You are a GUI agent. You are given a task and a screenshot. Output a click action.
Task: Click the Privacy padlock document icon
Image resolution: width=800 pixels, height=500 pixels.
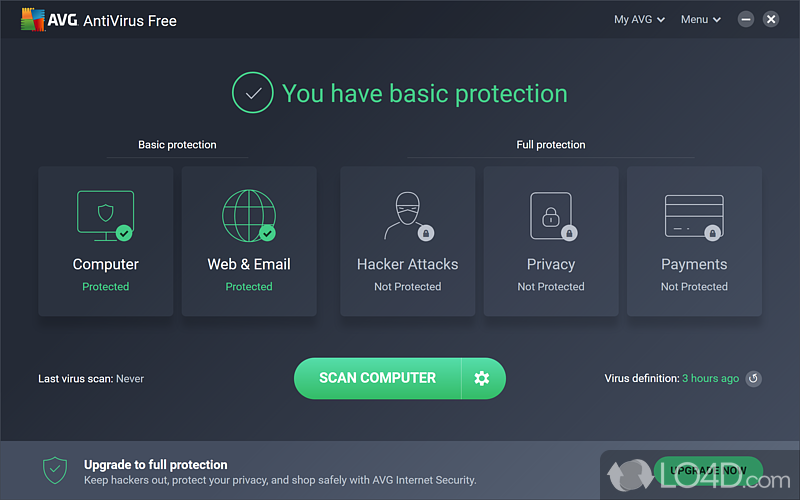click(x=553, y=216)
